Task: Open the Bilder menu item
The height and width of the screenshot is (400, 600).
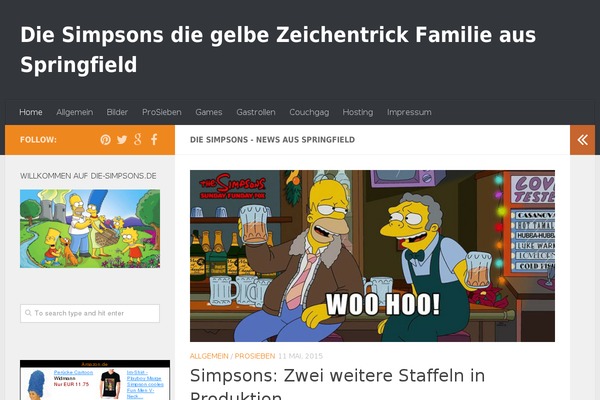Action: [x=117, y=112]
